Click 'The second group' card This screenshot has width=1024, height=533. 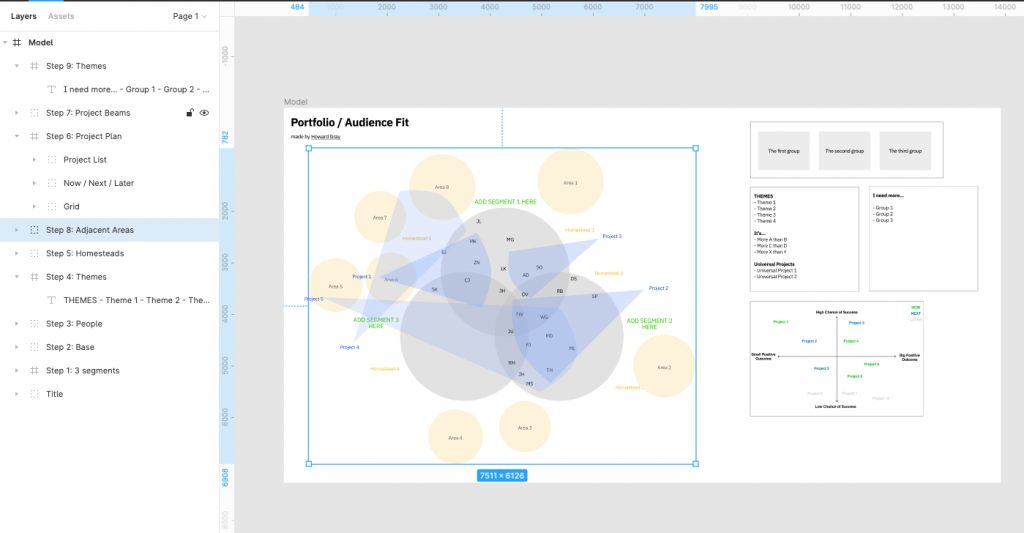click(x=844, y=151)
